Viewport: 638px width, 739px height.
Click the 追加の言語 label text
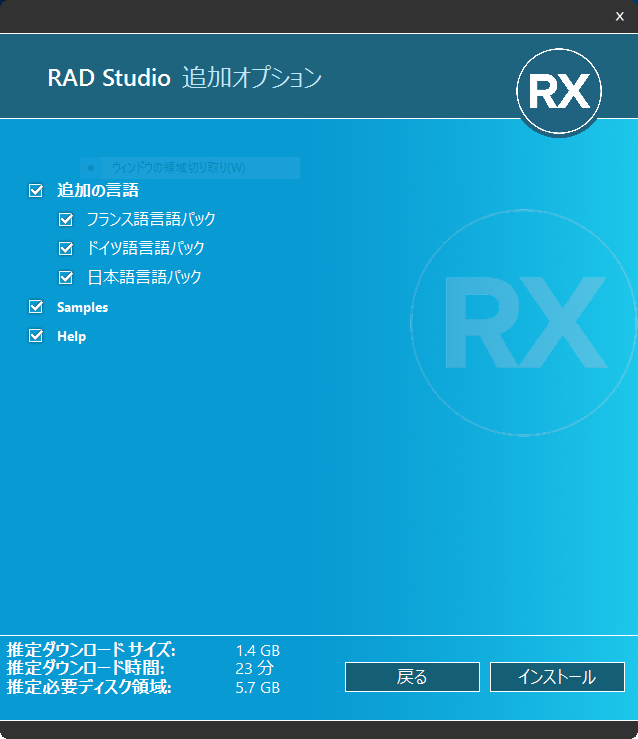click(x=98, y=190)
